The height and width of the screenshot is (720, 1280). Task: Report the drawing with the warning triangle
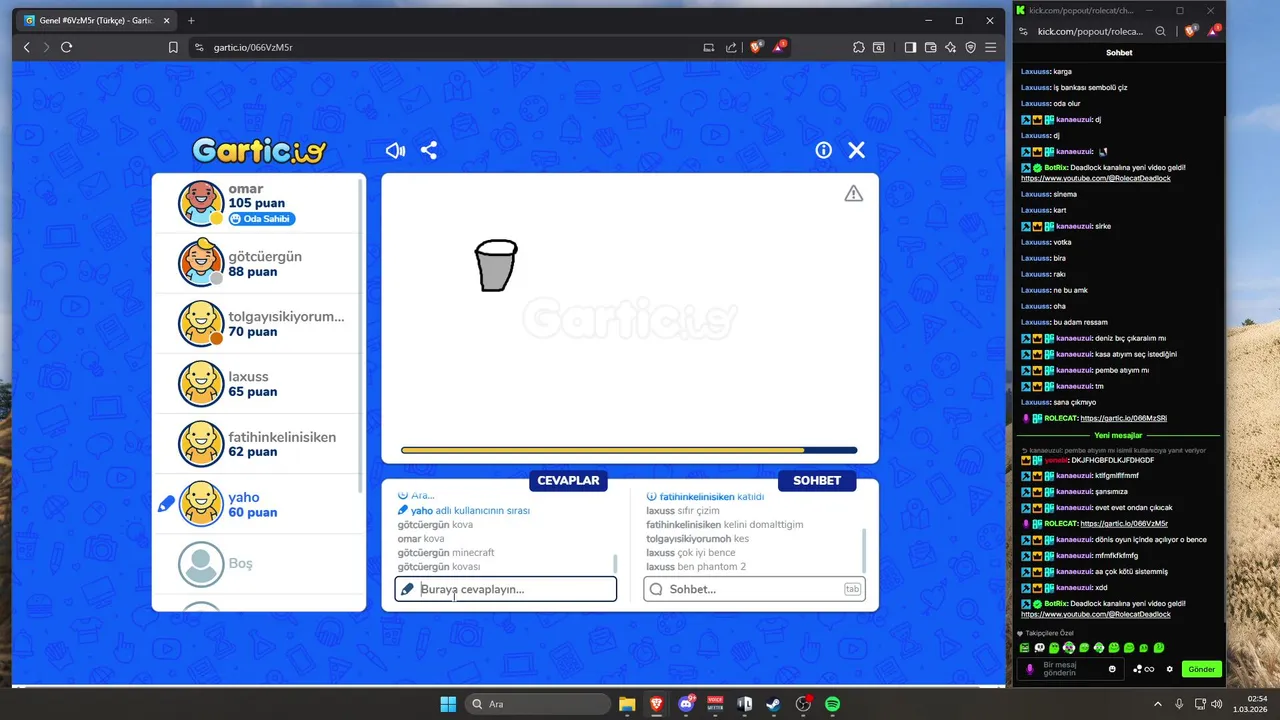[x=853, y=193]
